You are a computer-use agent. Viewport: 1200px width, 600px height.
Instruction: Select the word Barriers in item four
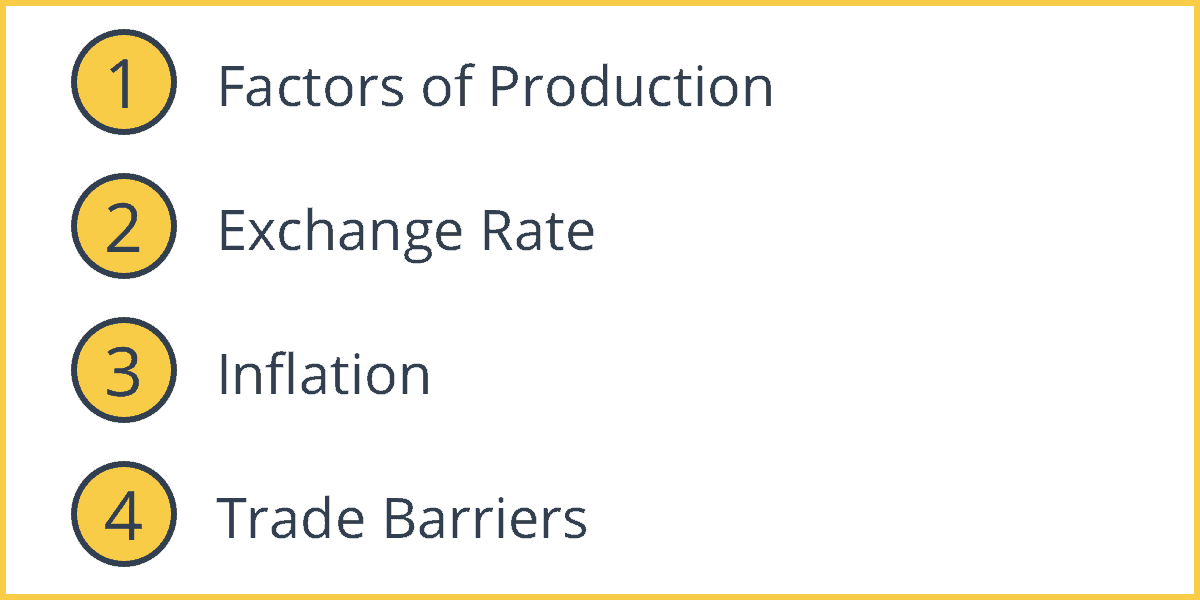coord(487,519)
